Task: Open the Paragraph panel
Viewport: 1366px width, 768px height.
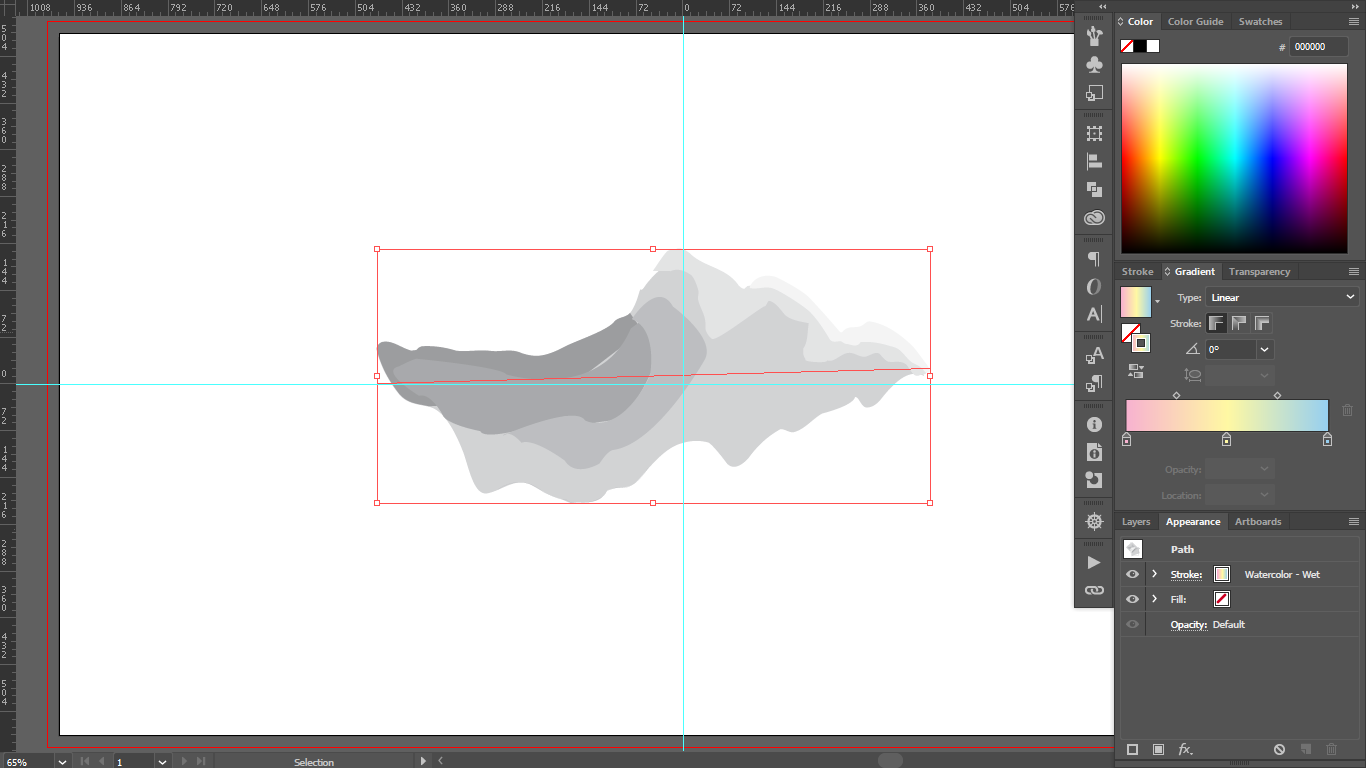Action: pyautogui.click(x=1094, y=258)
